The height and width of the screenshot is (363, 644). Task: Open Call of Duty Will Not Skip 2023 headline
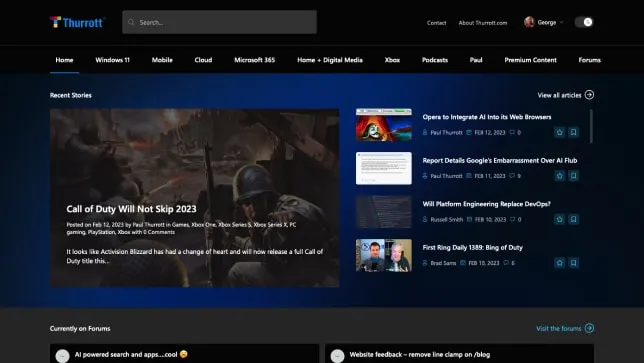[x=131, y=209]
